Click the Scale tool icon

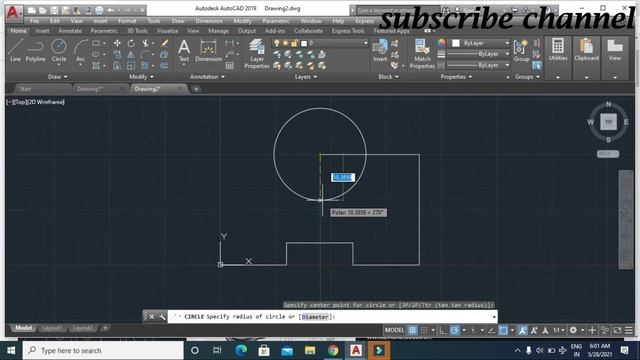point(131,65)
